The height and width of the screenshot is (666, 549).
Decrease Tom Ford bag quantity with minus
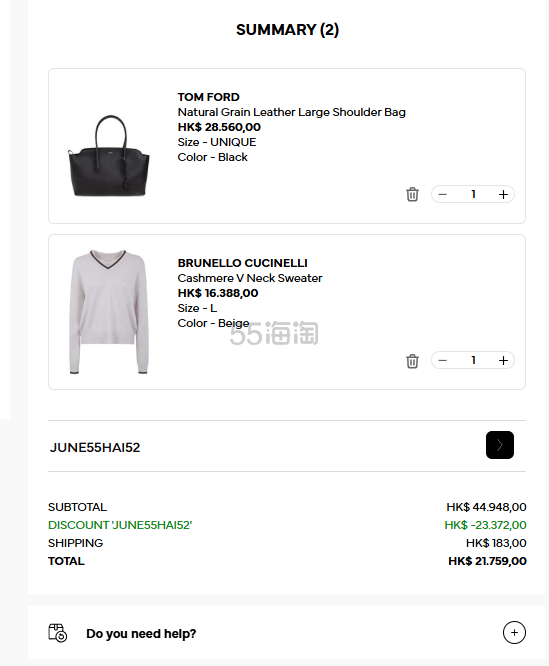point(442,194)
